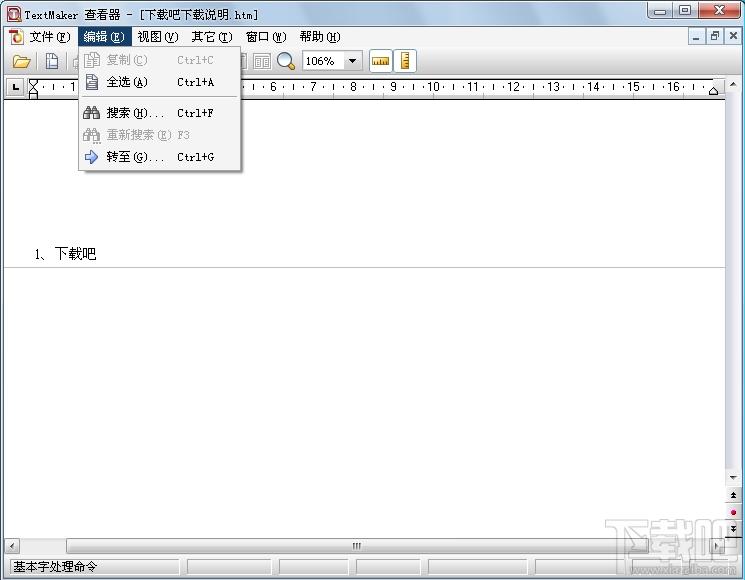The height and width of the screenshot is (580, 745).
Task: Click the right indent triangle marker on ruler
Action: 713,90
